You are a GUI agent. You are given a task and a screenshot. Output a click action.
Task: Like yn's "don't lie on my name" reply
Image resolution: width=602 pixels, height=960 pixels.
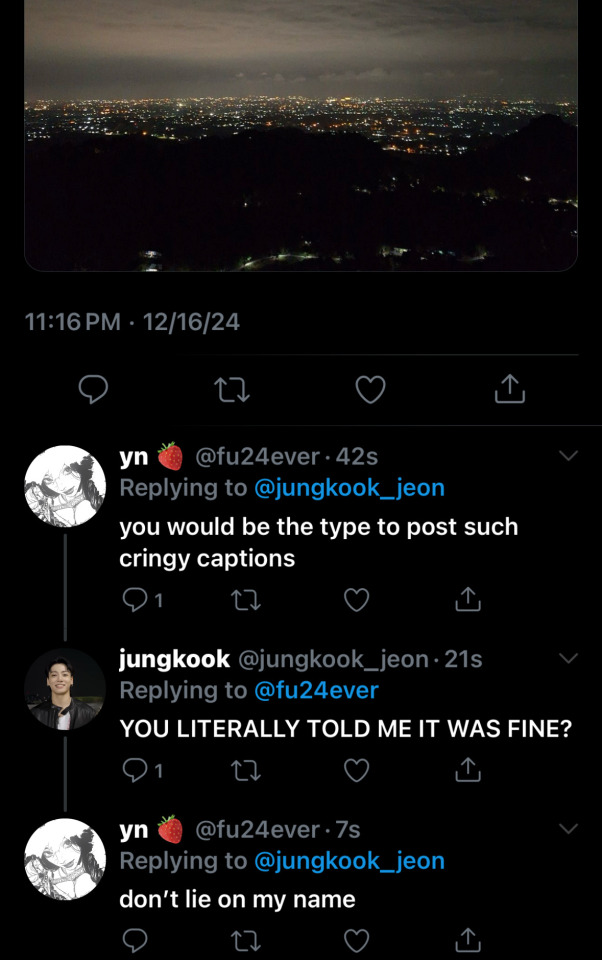coord(356,940)
